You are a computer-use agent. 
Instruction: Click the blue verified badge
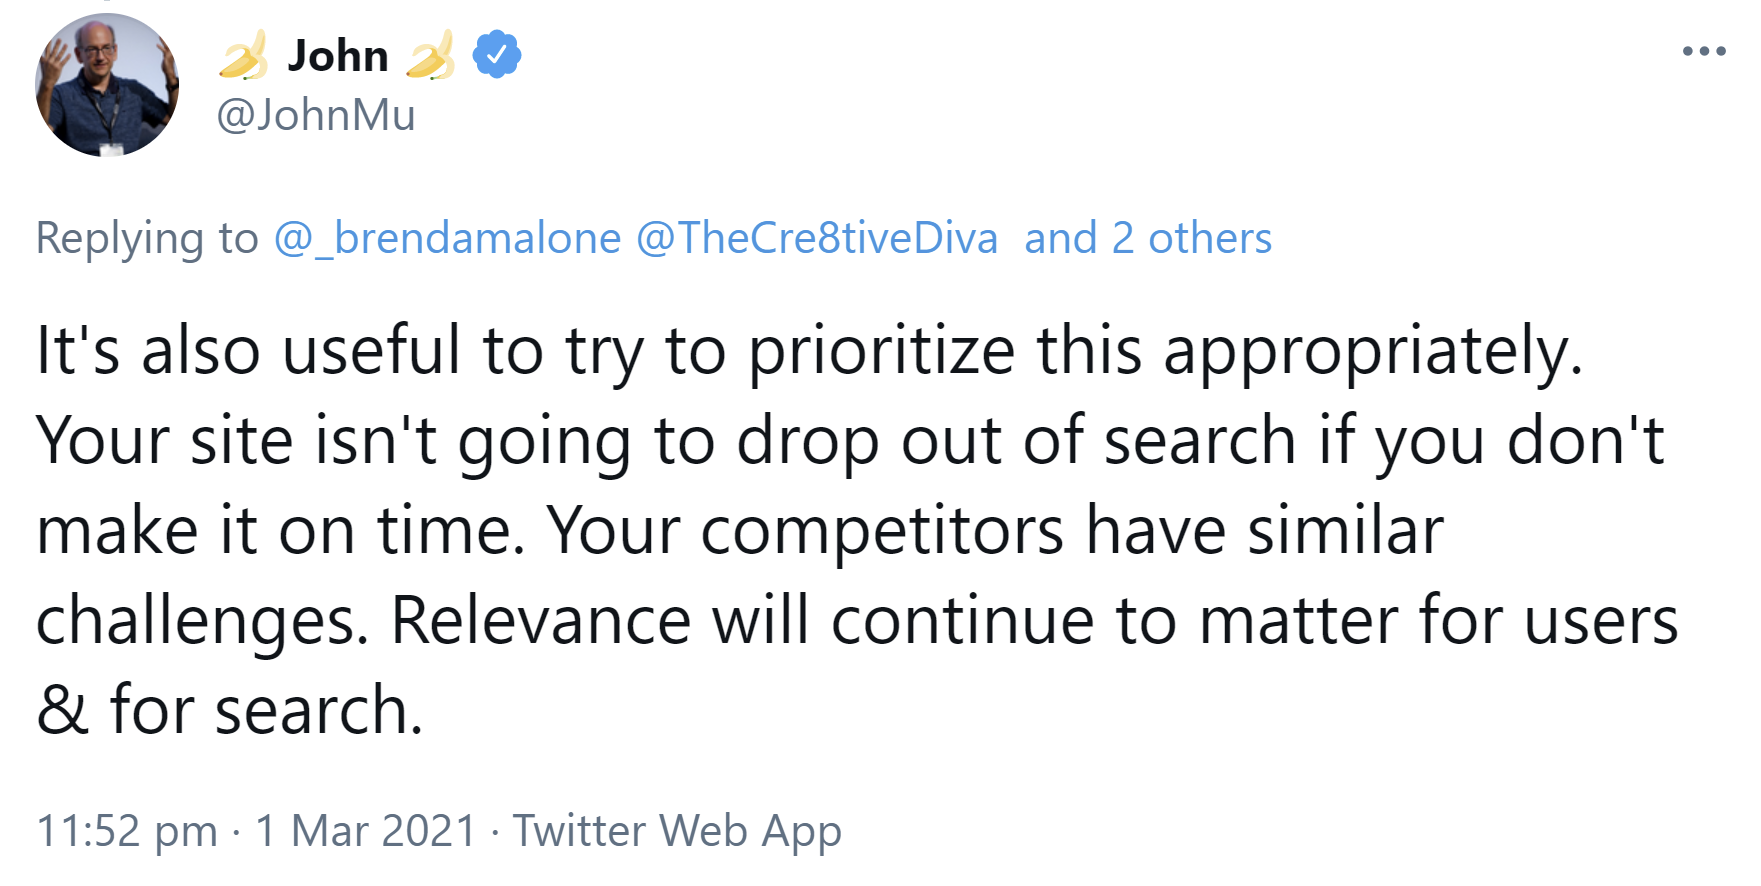[497, 55]
